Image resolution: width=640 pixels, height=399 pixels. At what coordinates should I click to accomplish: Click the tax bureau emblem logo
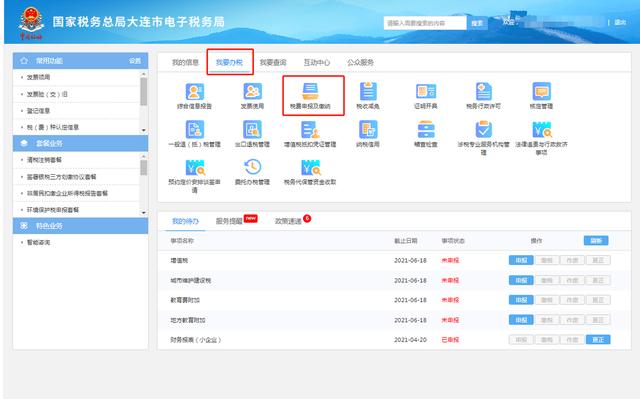point(31,23)
